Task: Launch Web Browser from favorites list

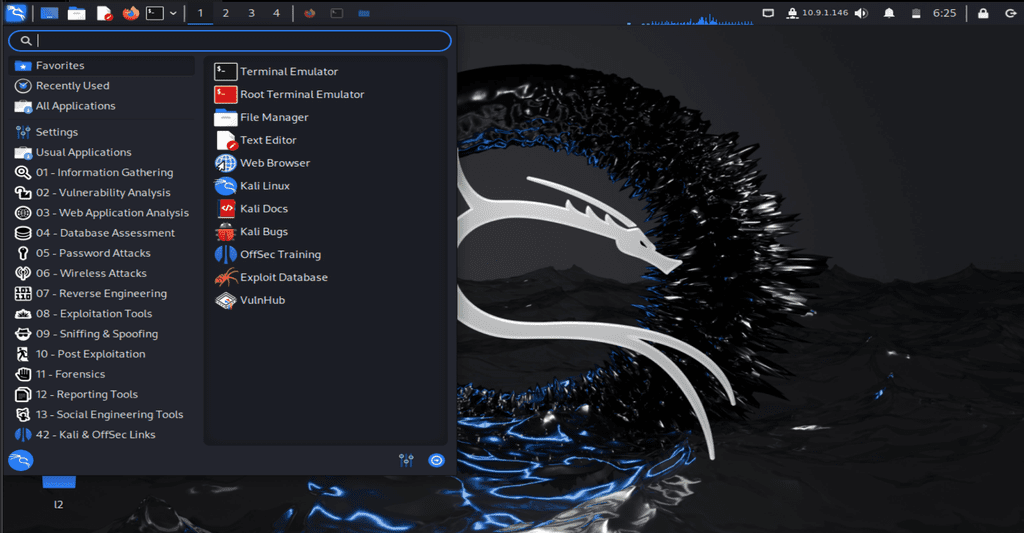Action: tap(327, 163)
